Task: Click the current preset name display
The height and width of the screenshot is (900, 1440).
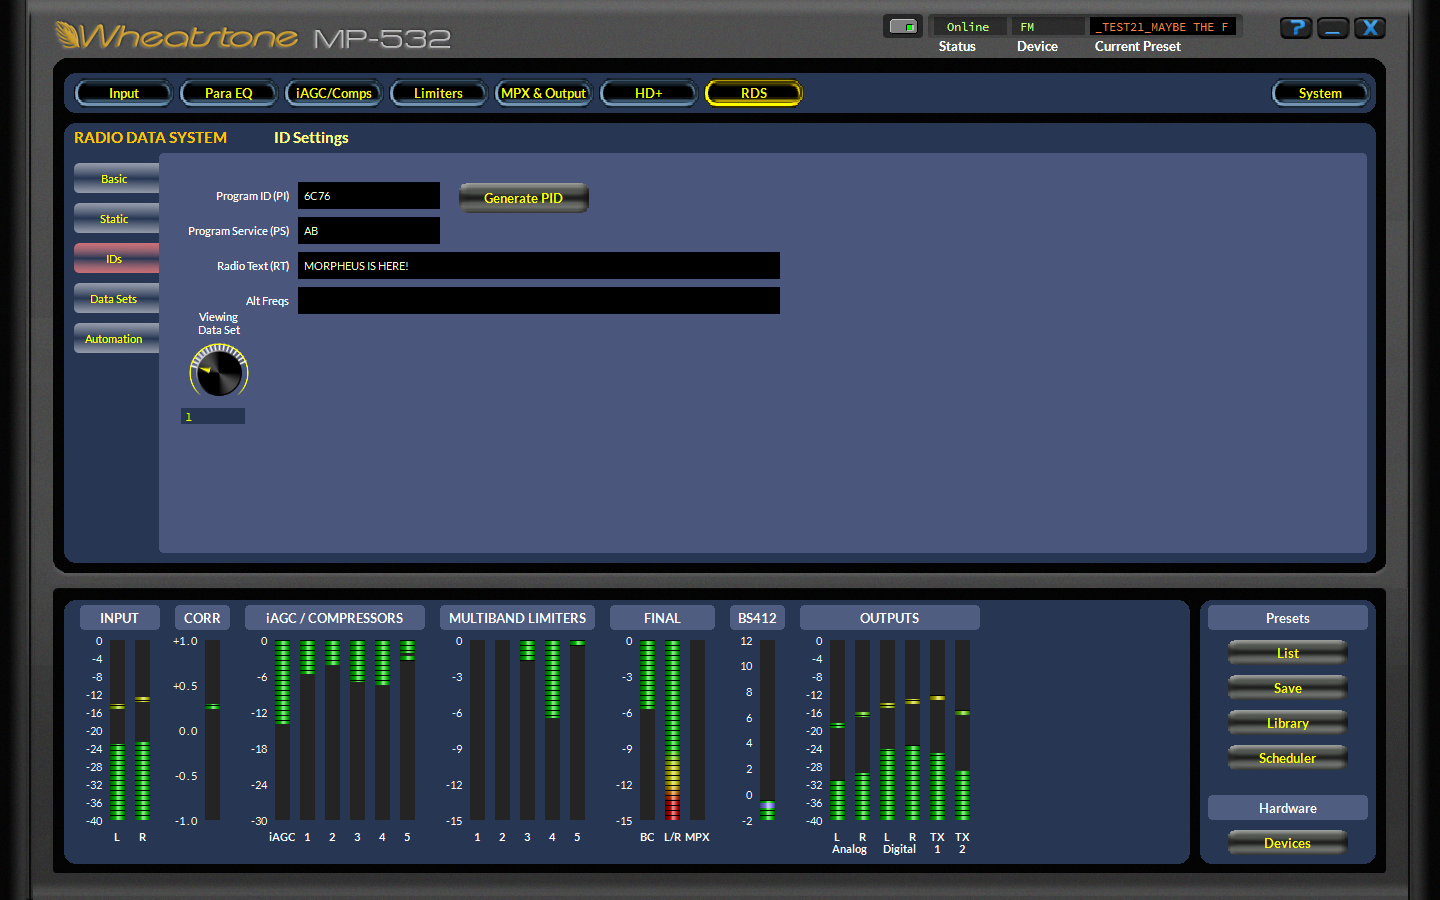Action: pos(1164,27)
